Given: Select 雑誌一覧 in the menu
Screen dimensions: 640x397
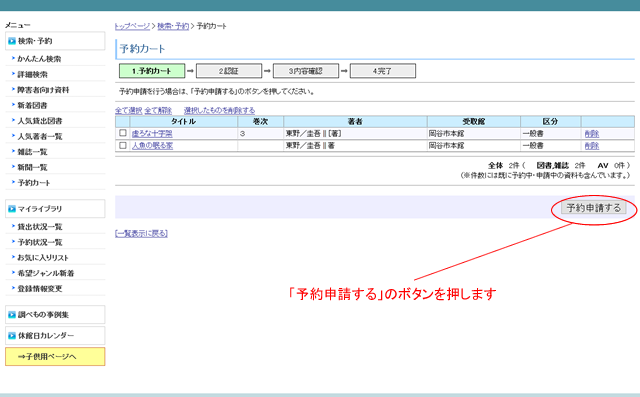Looking at the screenshot, I should (x=32, y=152).
